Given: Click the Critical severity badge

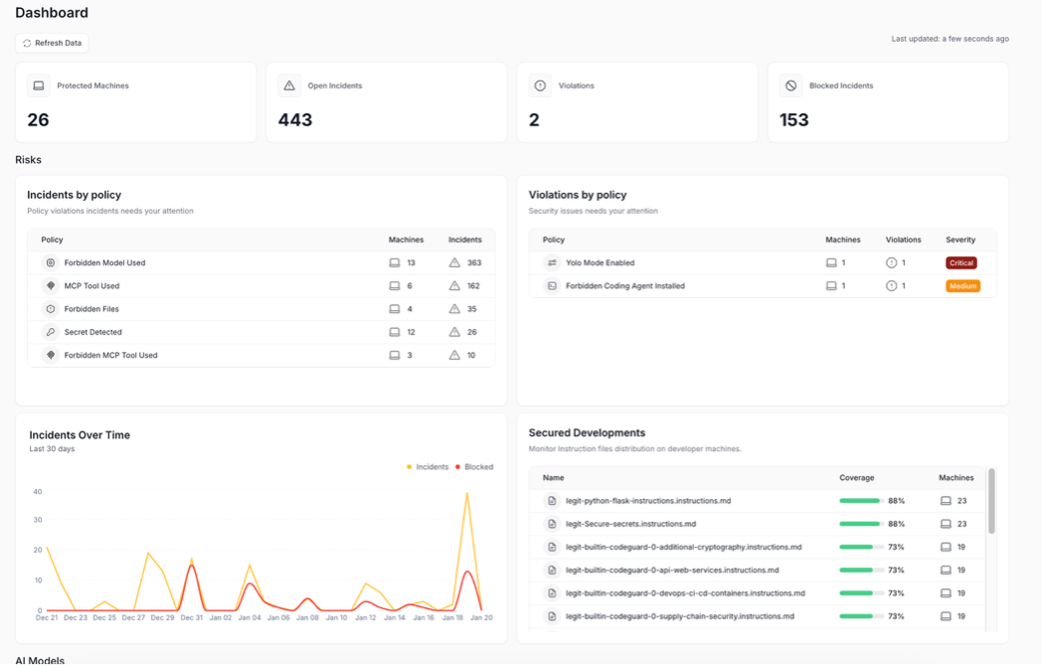Looking at the screenshot, I should 961,263.
